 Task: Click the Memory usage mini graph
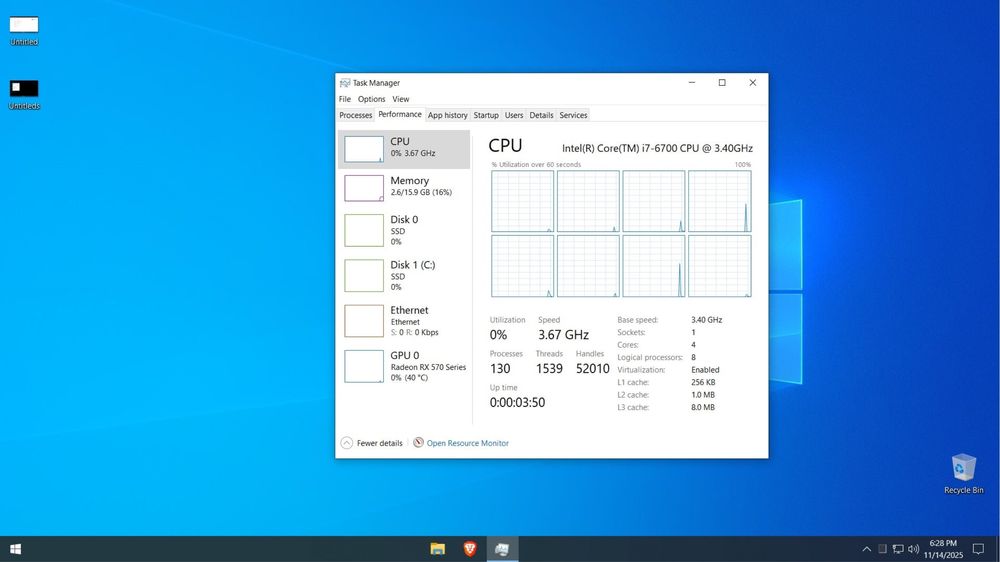(364, 188)
